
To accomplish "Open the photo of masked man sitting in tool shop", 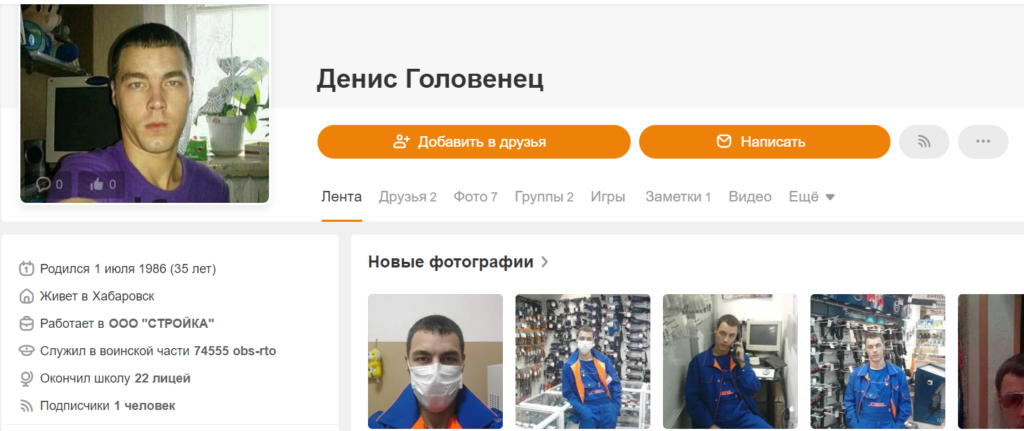I will [x=583, y=361].
